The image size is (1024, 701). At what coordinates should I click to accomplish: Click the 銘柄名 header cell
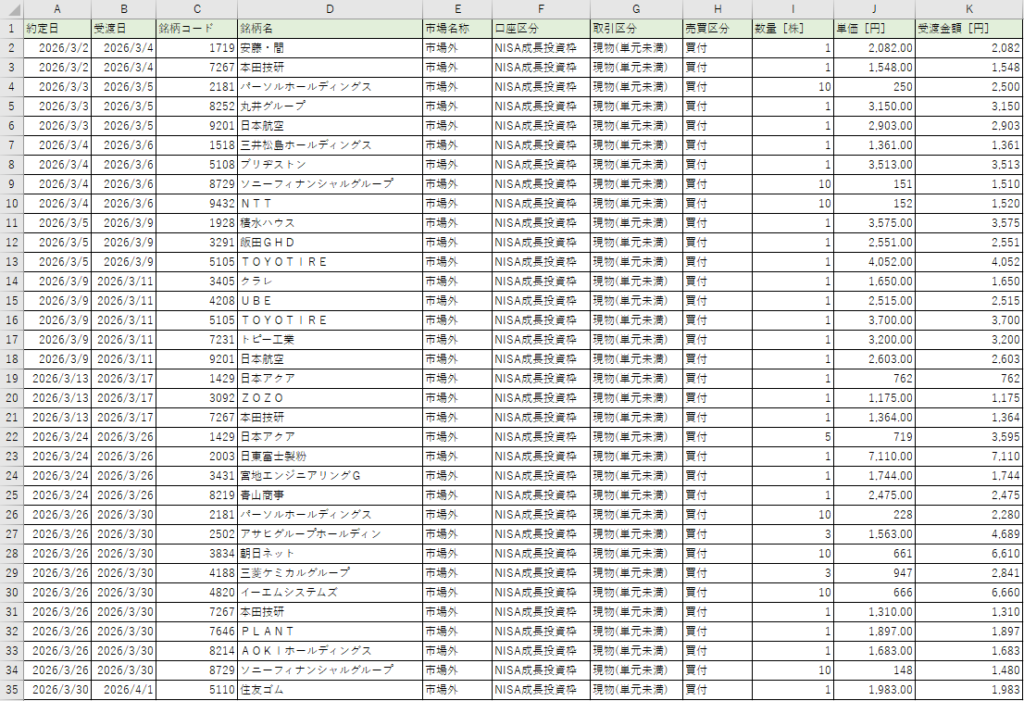pyautogui.click(x=329, y=28)
